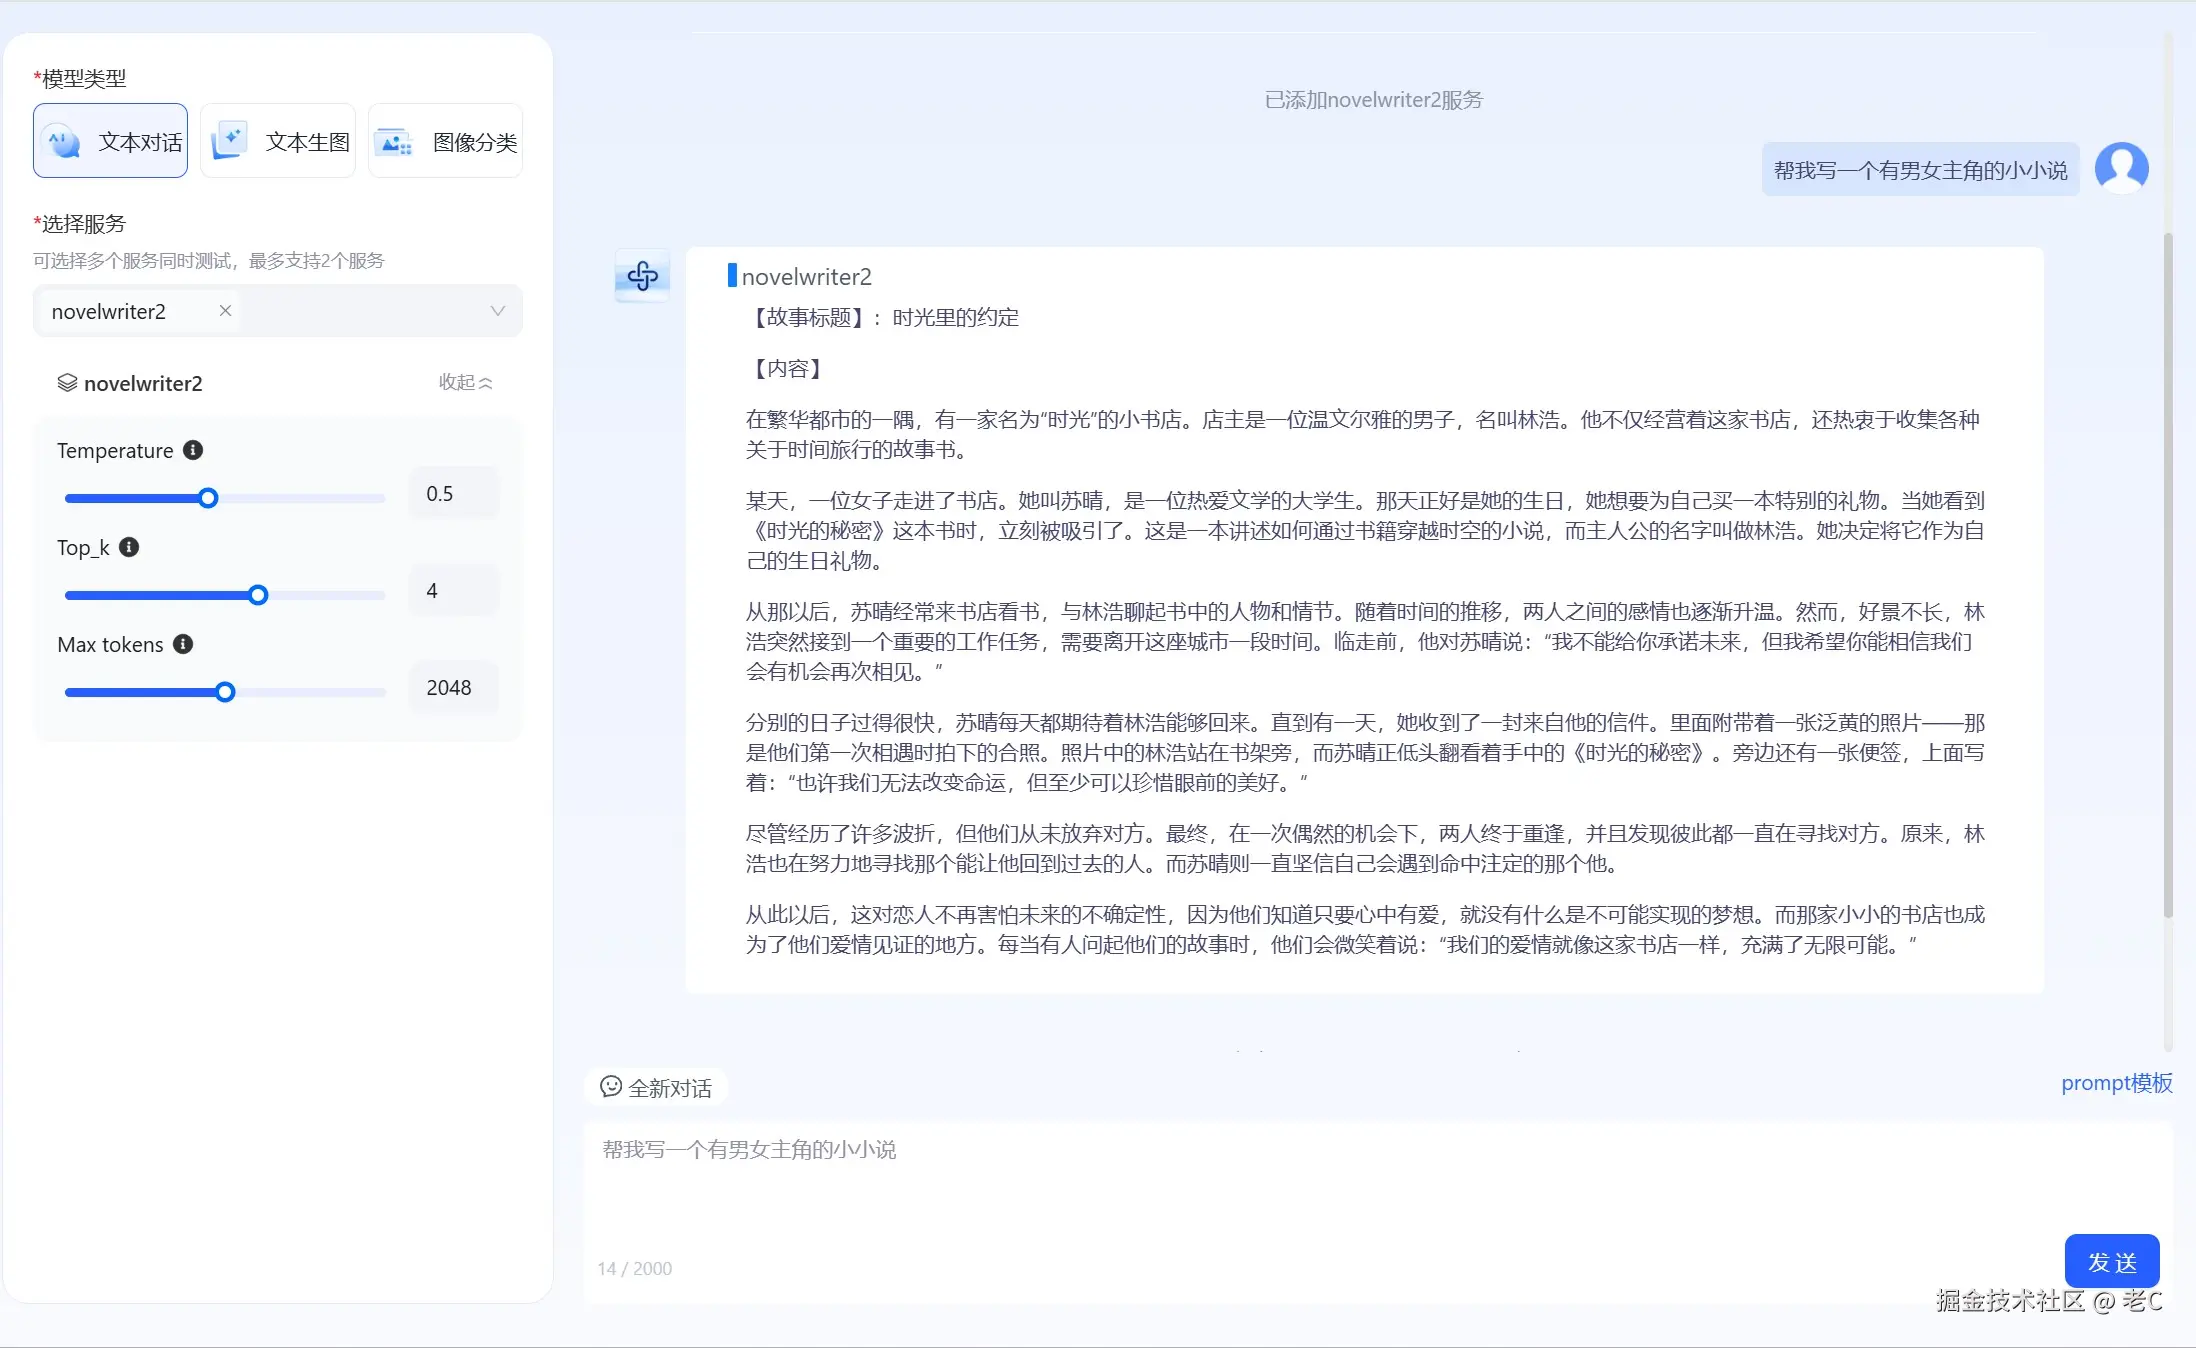Remove the novelwriter2 tag with its x icon
The width and height of the screenshot is (2196, 1348).
point(226,311)
